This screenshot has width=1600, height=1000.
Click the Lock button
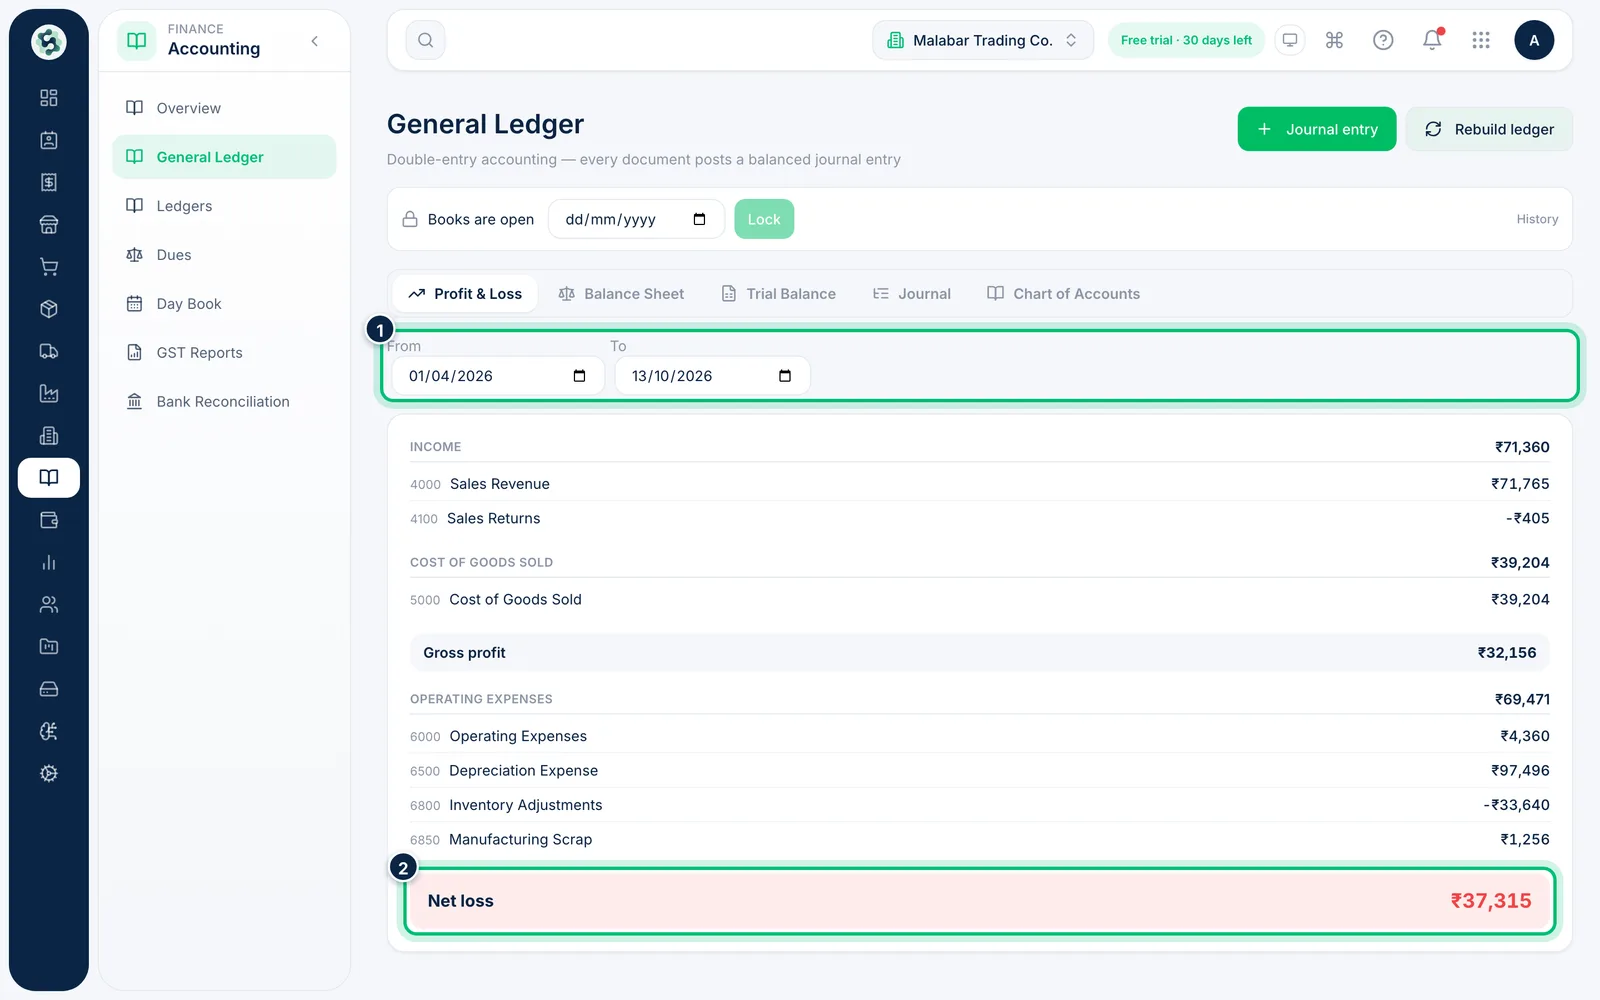click(764, 219)
